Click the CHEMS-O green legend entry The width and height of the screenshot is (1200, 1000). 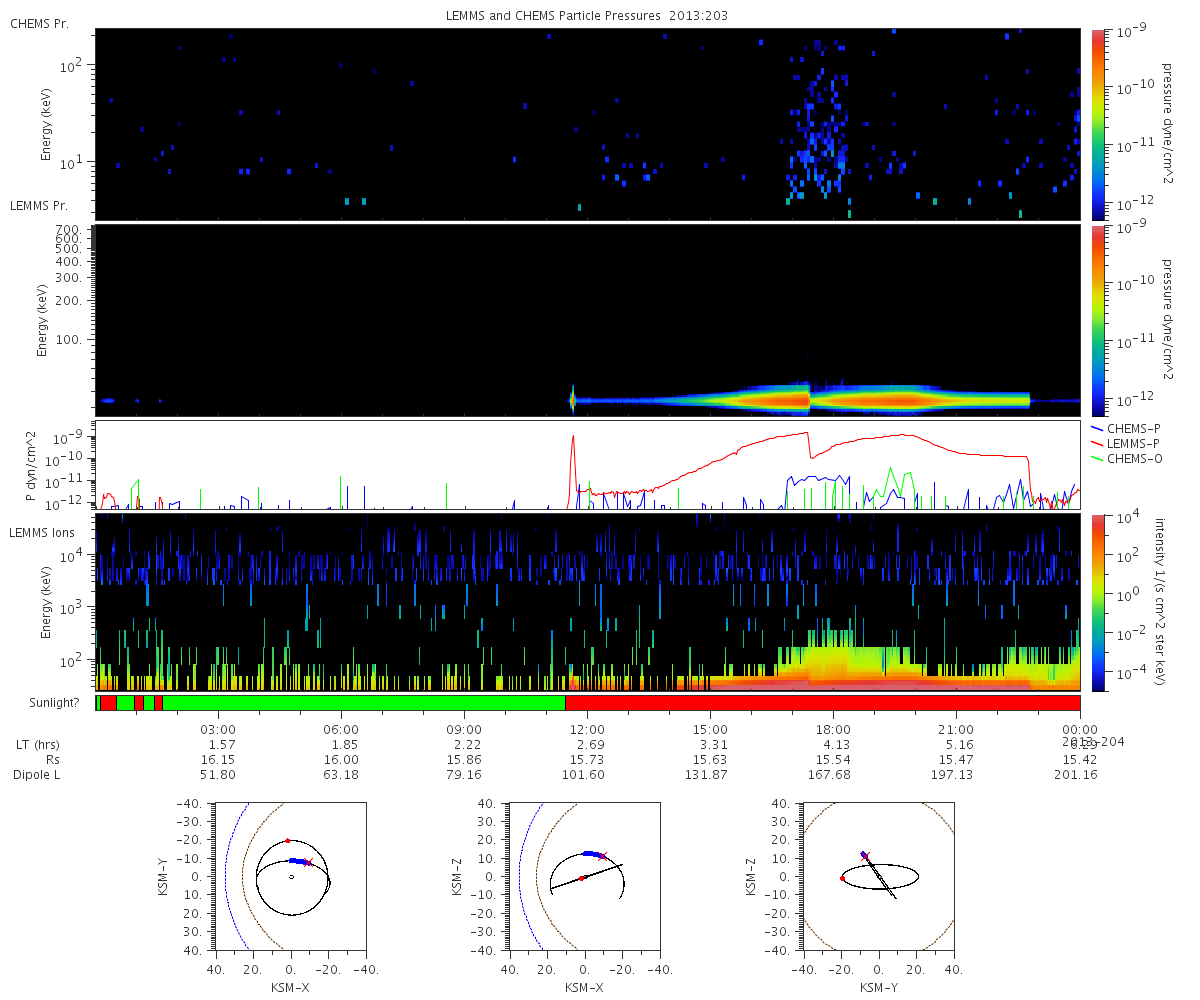pos(1129,458)
